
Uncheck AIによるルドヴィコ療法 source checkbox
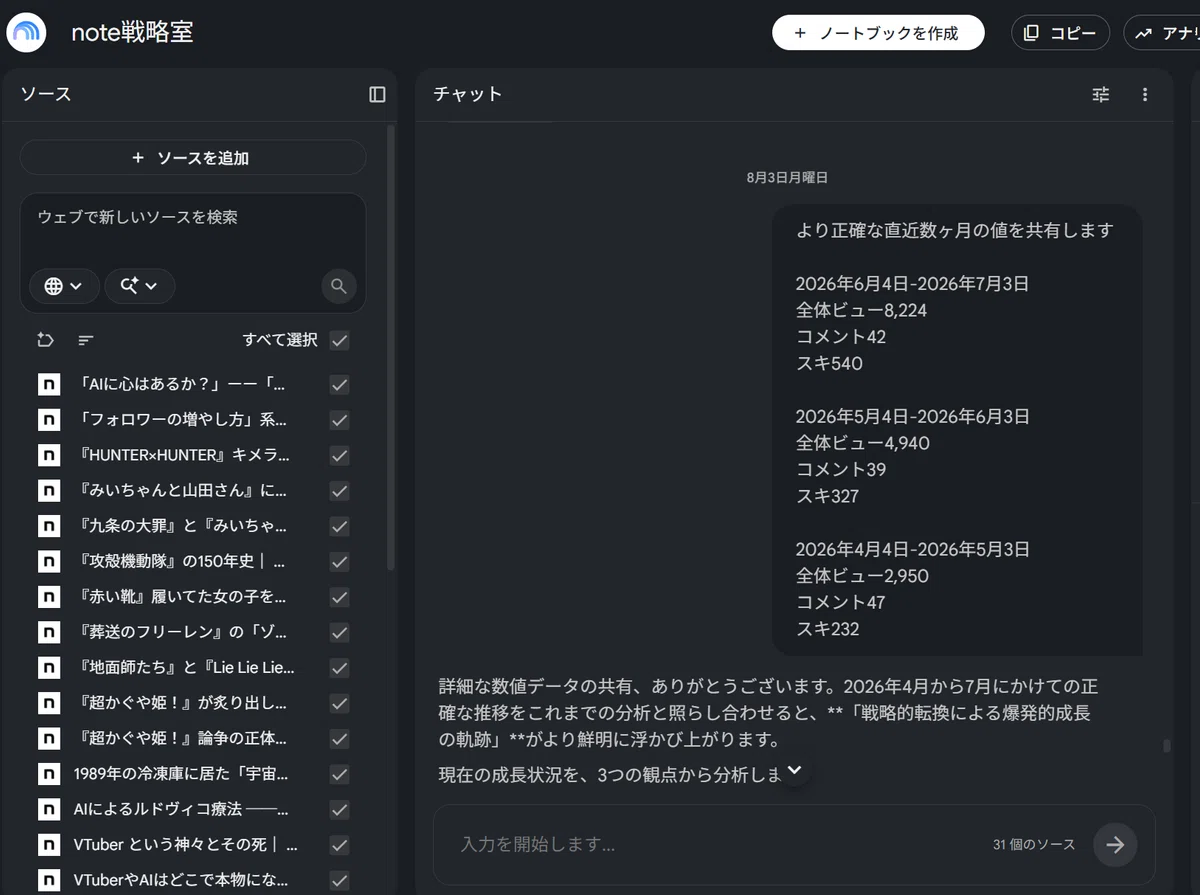340,809
